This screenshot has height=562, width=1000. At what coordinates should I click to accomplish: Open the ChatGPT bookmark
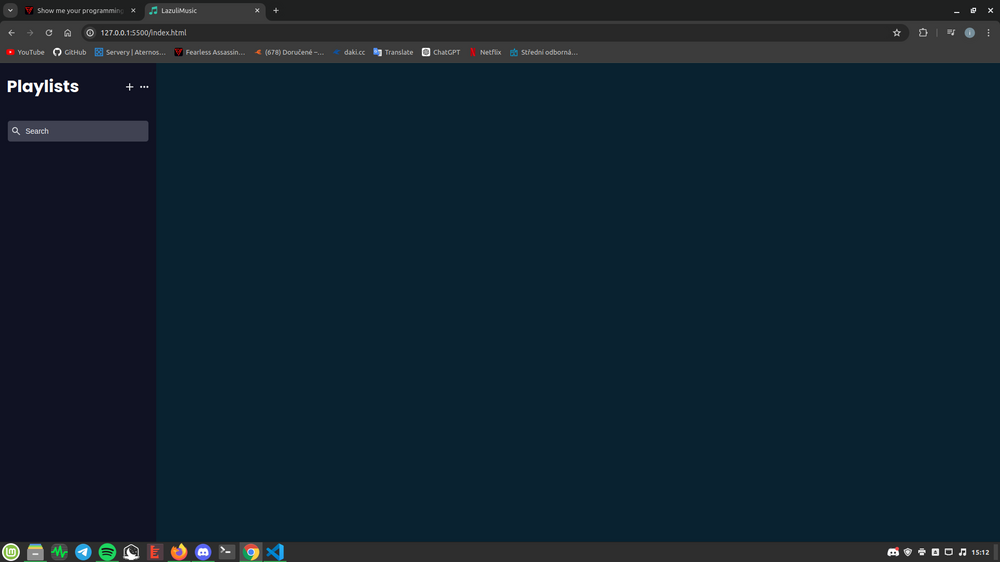pos(441,52)
